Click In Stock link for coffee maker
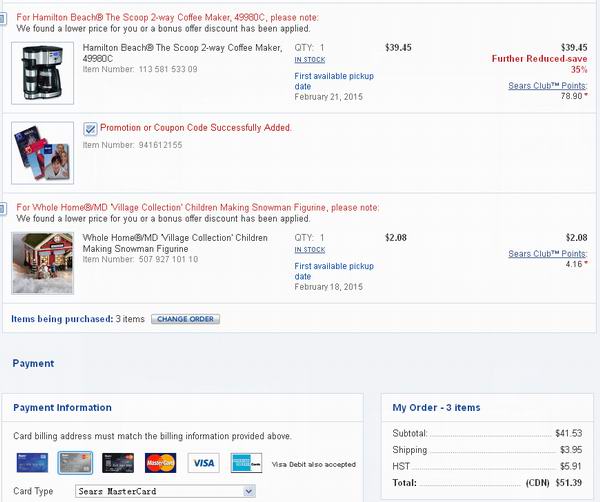This screenshot has height=502, width=600. (x=309, y=60)
